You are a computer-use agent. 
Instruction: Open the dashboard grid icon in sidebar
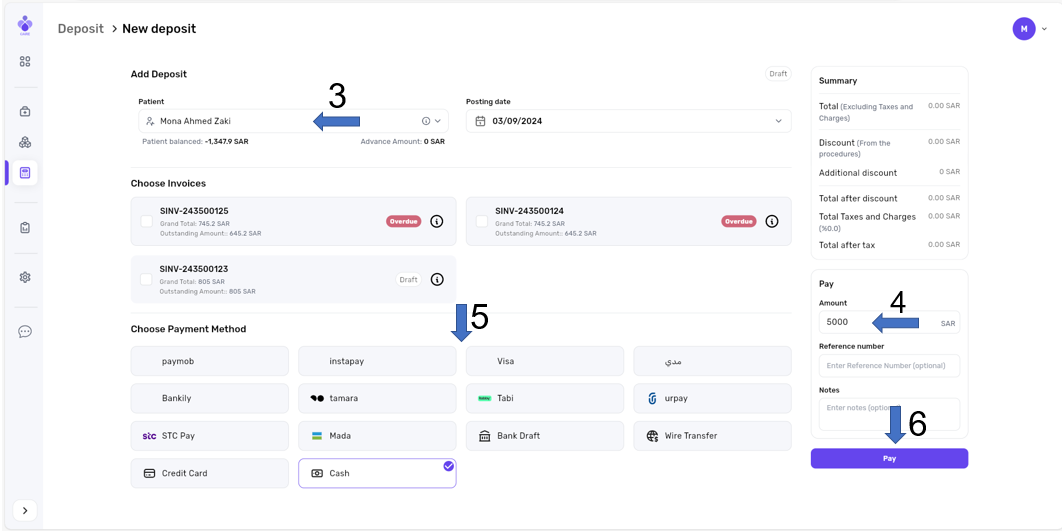point(25,61)
